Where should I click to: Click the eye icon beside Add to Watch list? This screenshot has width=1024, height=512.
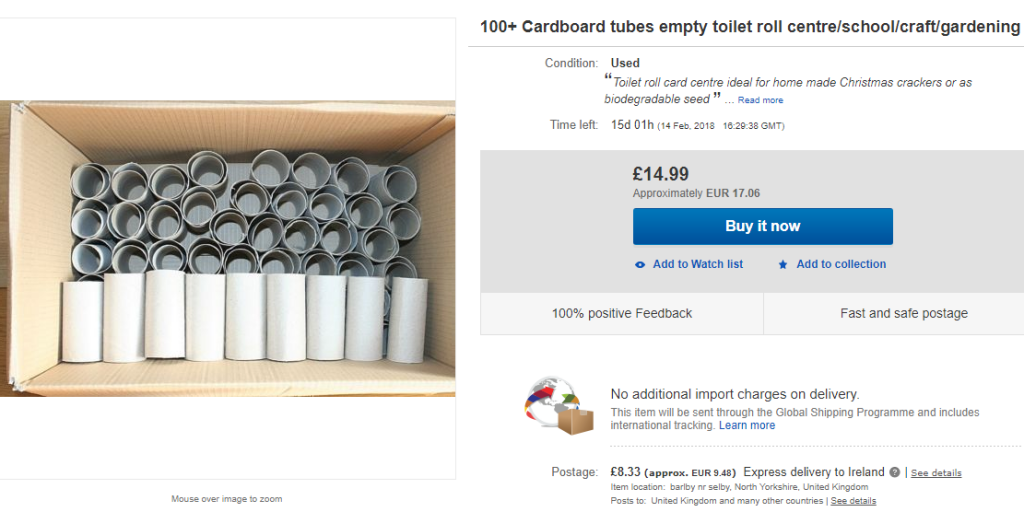pos(640,264)
